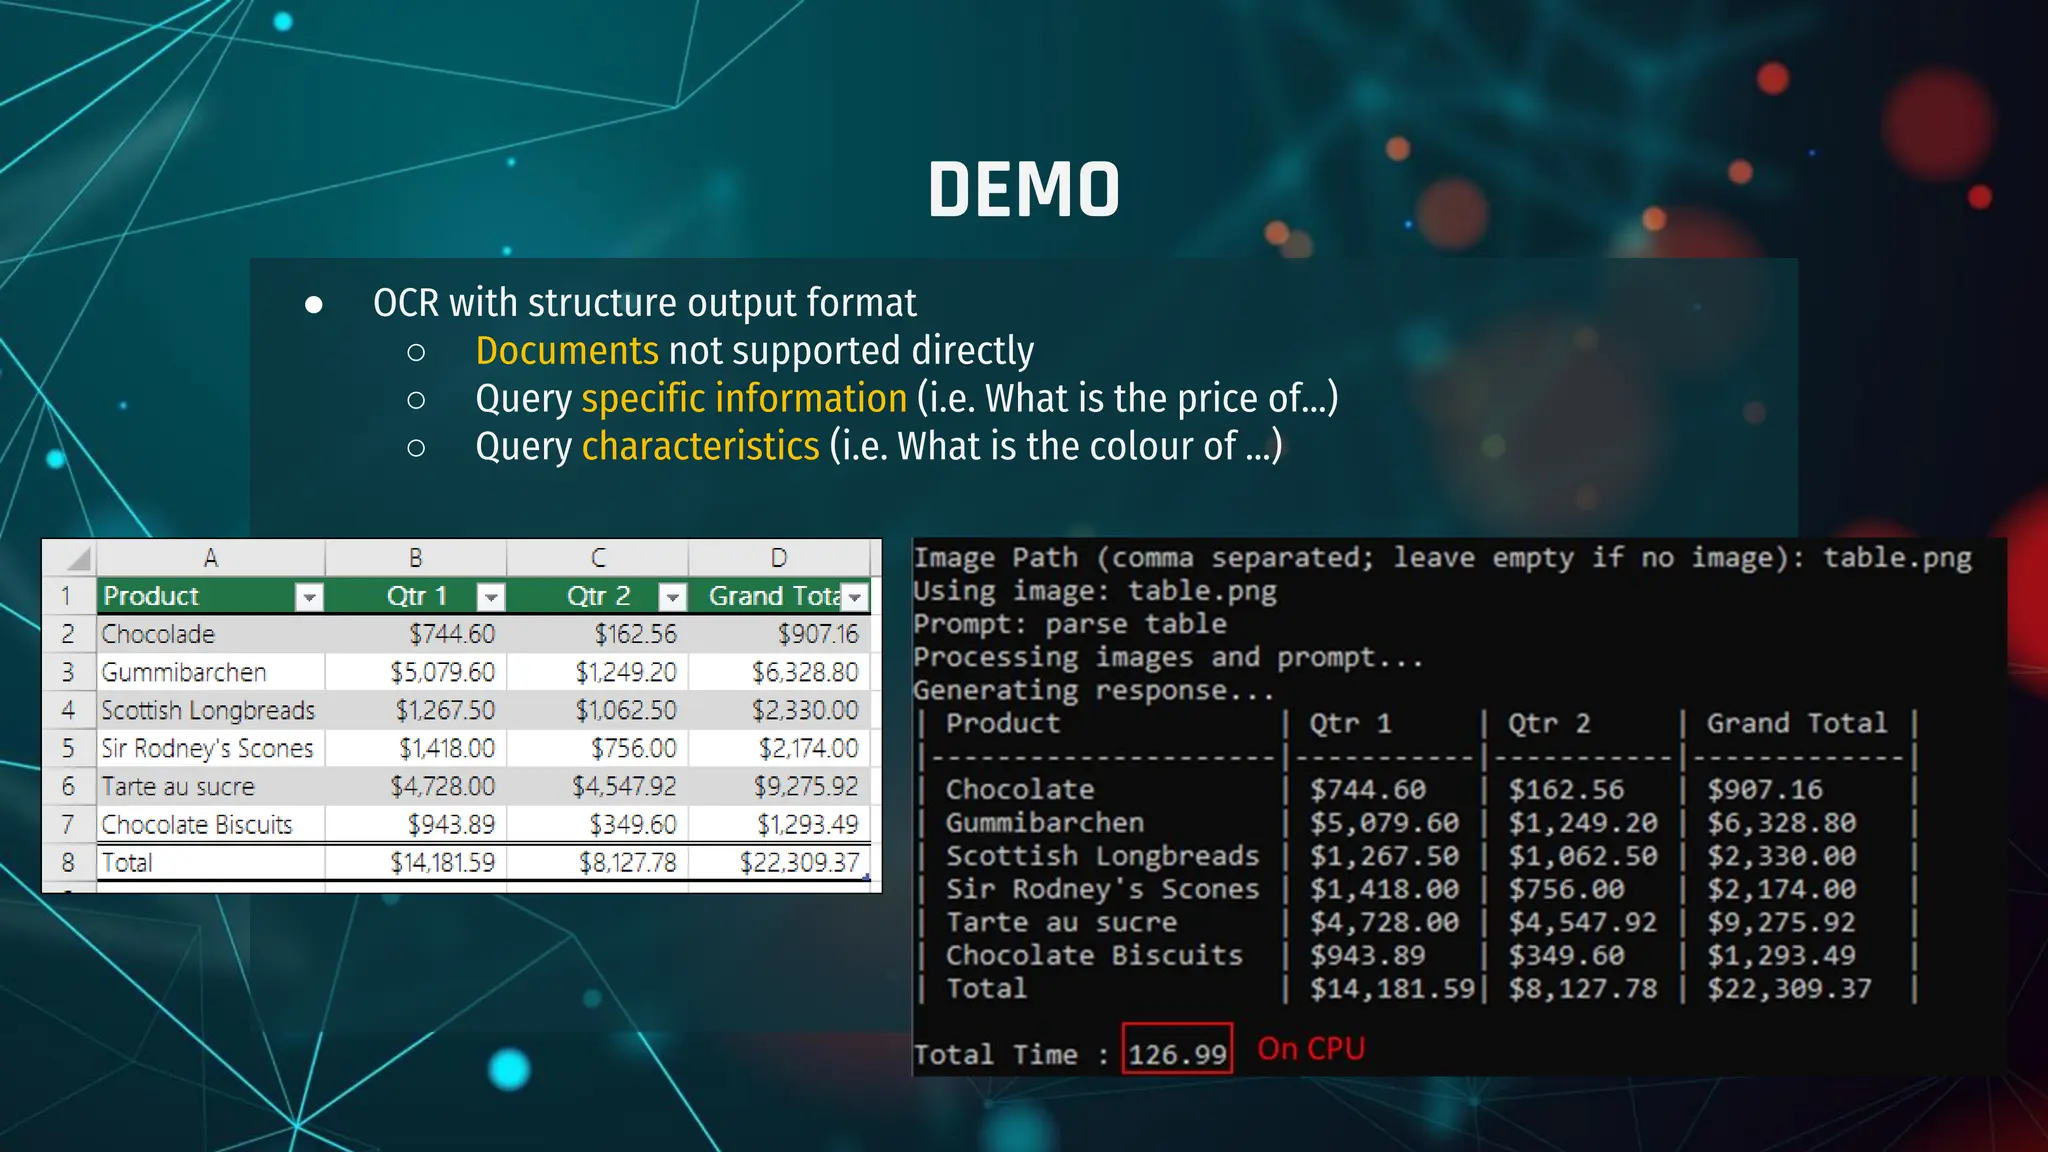Click 'Using image: table.png' terminal line
The height and width of the screenshot is (1152, 2048).
(1095, 591)
